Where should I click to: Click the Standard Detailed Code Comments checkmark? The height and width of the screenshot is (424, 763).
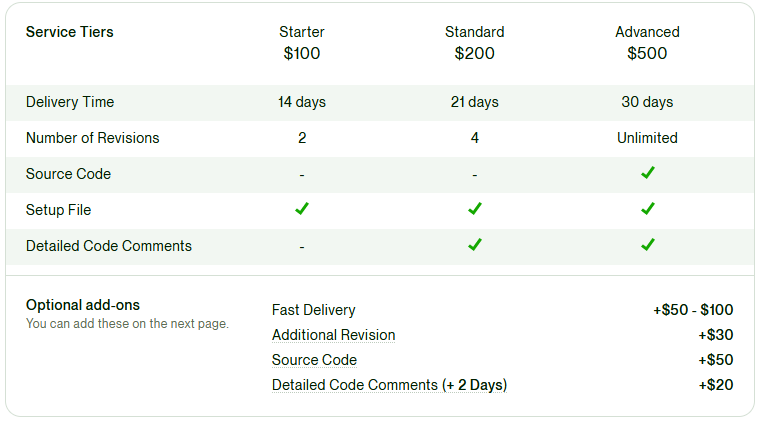(x=475, y=245)
